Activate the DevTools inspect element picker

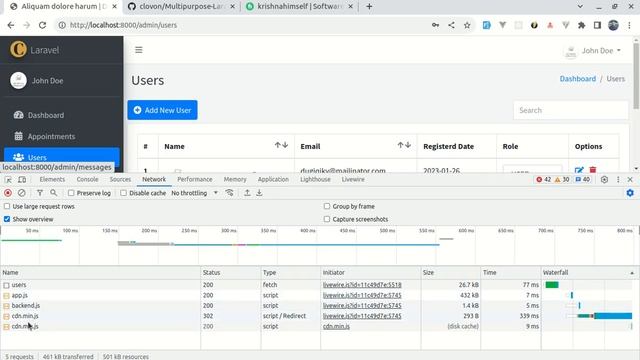coord(8,180)
